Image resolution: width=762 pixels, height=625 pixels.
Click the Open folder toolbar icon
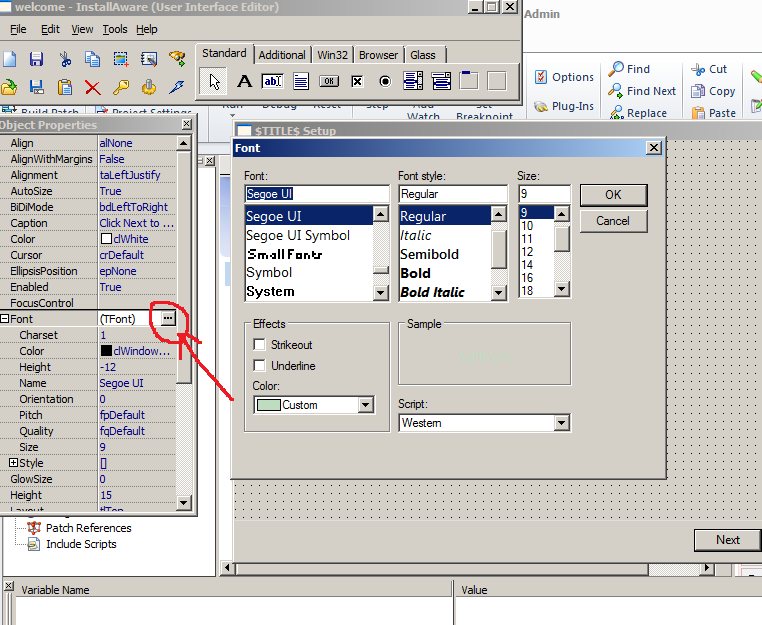coord(9,87)
